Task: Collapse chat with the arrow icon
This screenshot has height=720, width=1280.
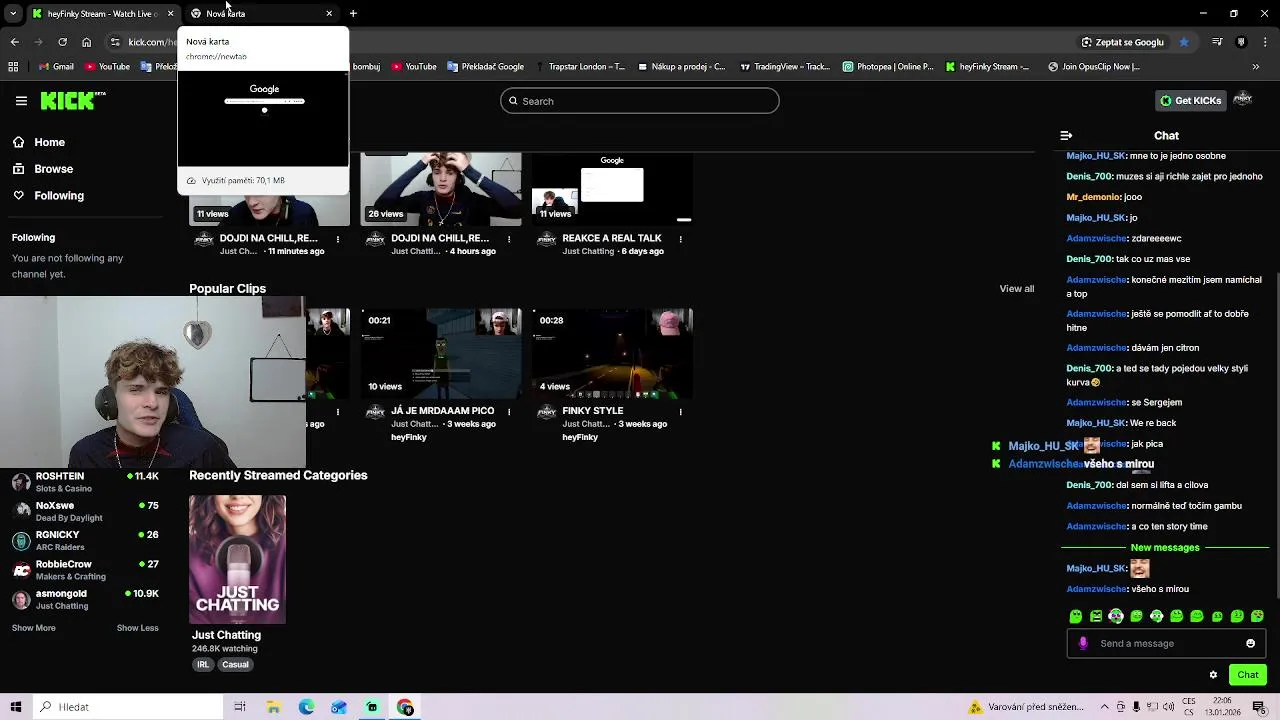Action: [x=1066, y=135]
